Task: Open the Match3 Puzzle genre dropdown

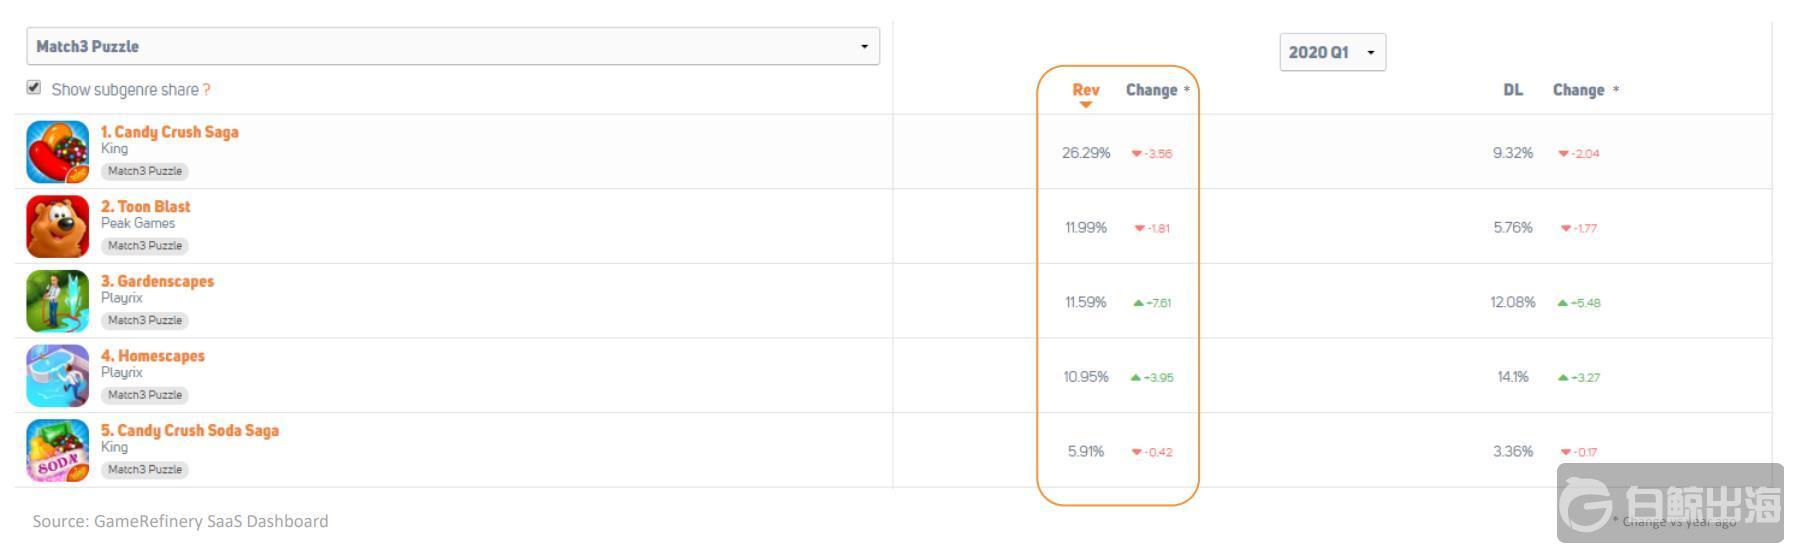Action: coord(452,47)
